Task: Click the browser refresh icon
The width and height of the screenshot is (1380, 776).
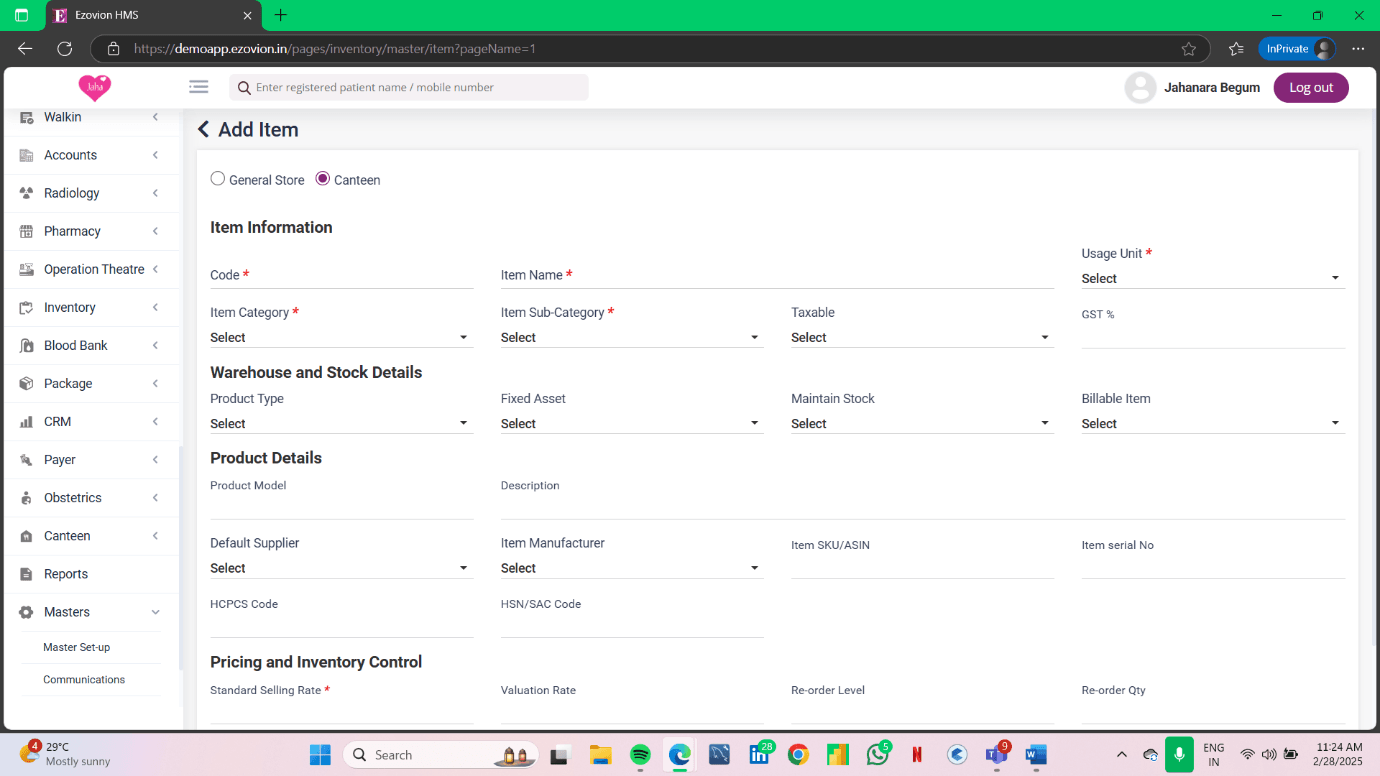Action: pyautogui.click(x=65, y=48)
